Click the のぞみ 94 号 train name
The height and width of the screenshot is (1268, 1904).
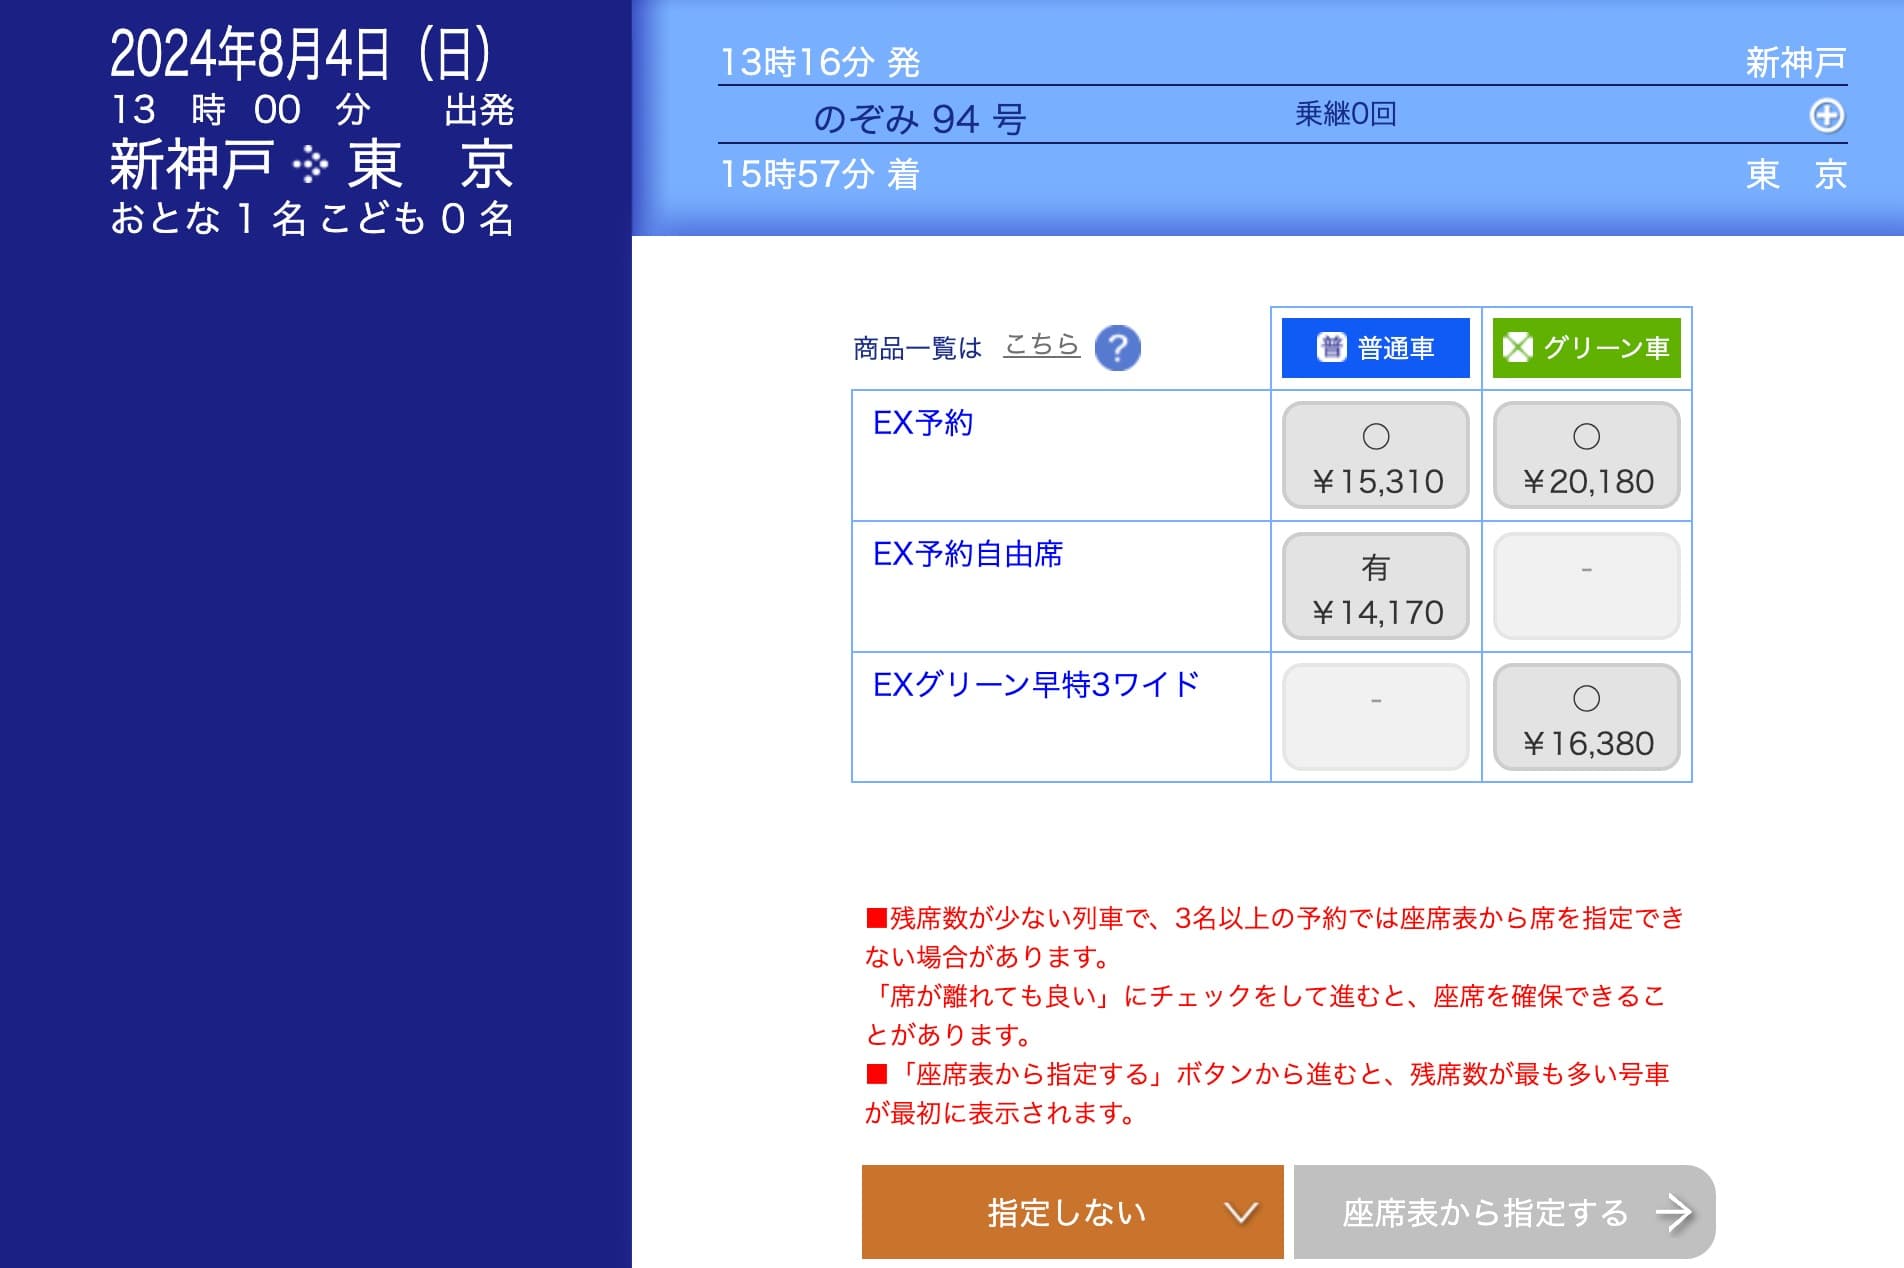(x=919, y=119)
